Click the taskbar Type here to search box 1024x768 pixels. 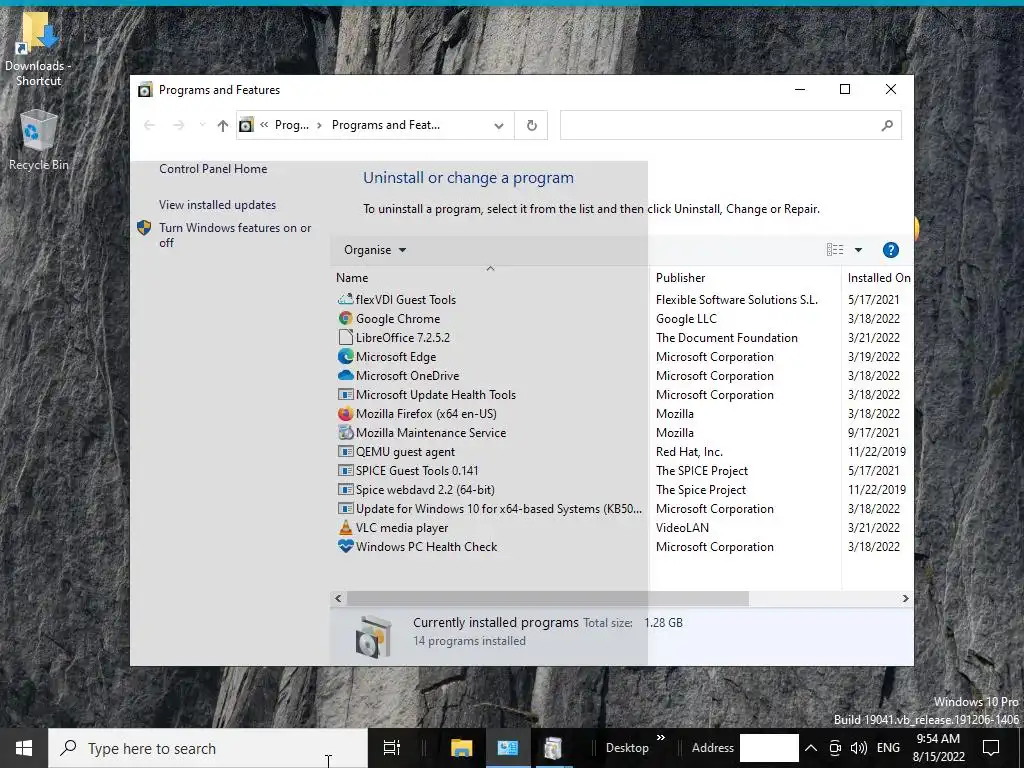coord(208,748)
